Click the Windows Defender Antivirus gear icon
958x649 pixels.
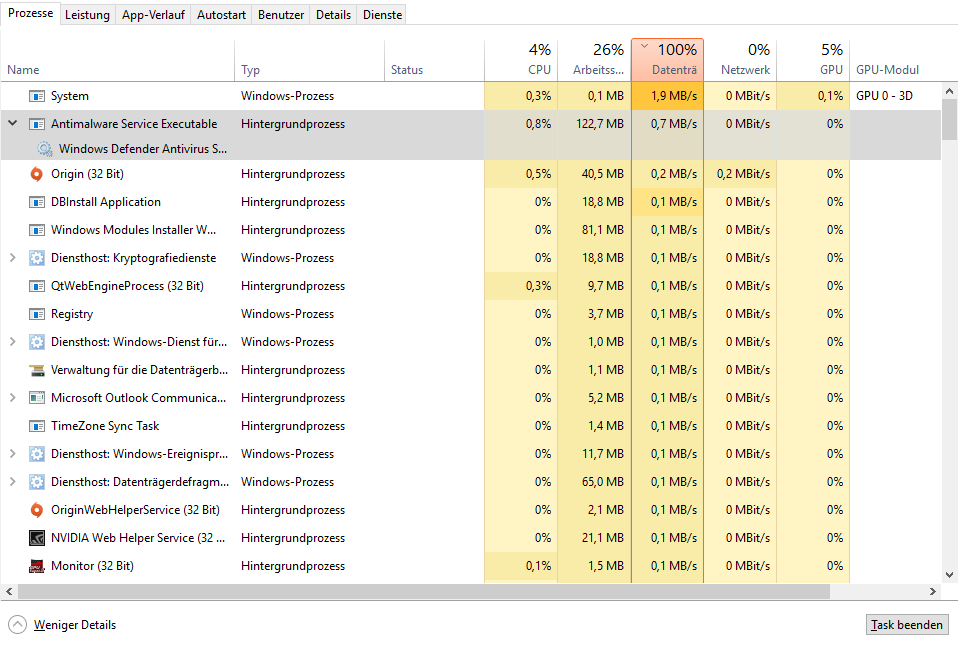[x=45, y=148]
